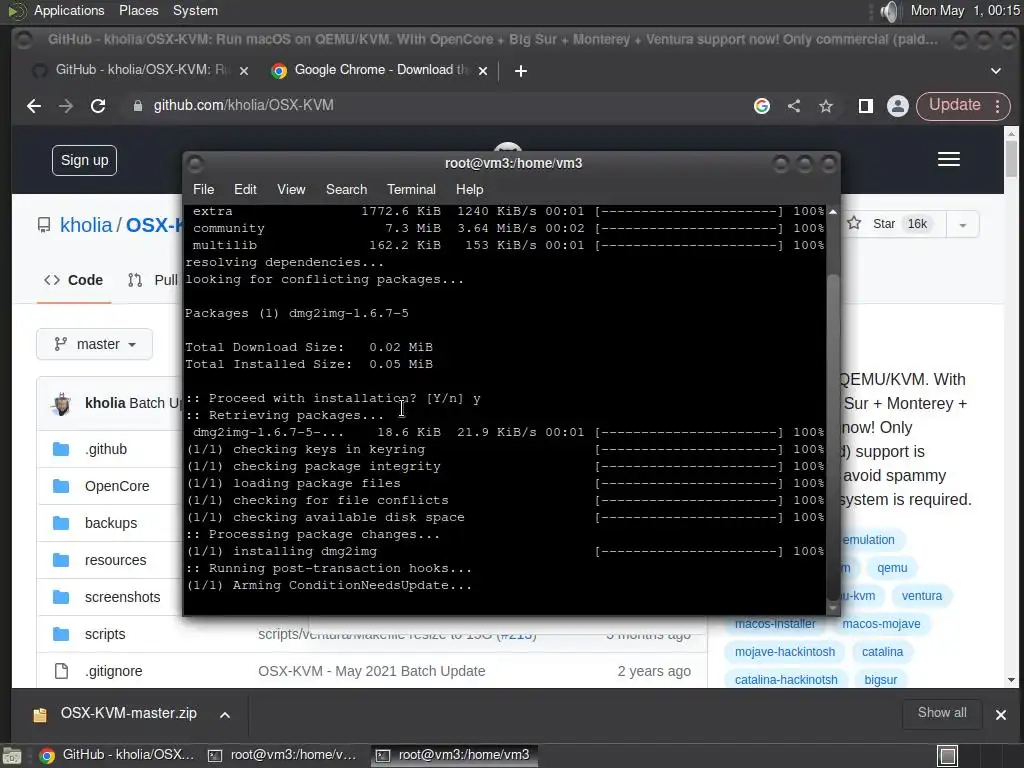
Task: Open screenshots folder
Action: click(x=122, y=597)
